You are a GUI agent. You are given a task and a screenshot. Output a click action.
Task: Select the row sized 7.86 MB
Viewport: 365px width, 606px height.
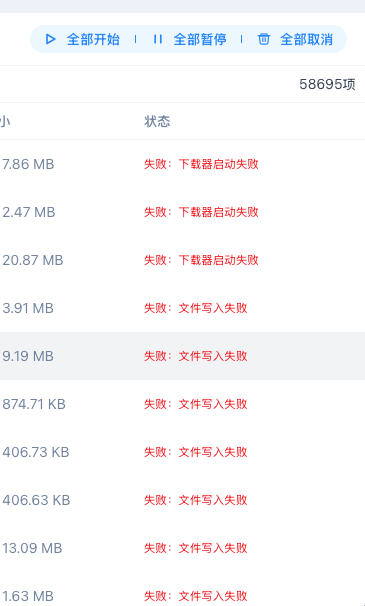182,164
